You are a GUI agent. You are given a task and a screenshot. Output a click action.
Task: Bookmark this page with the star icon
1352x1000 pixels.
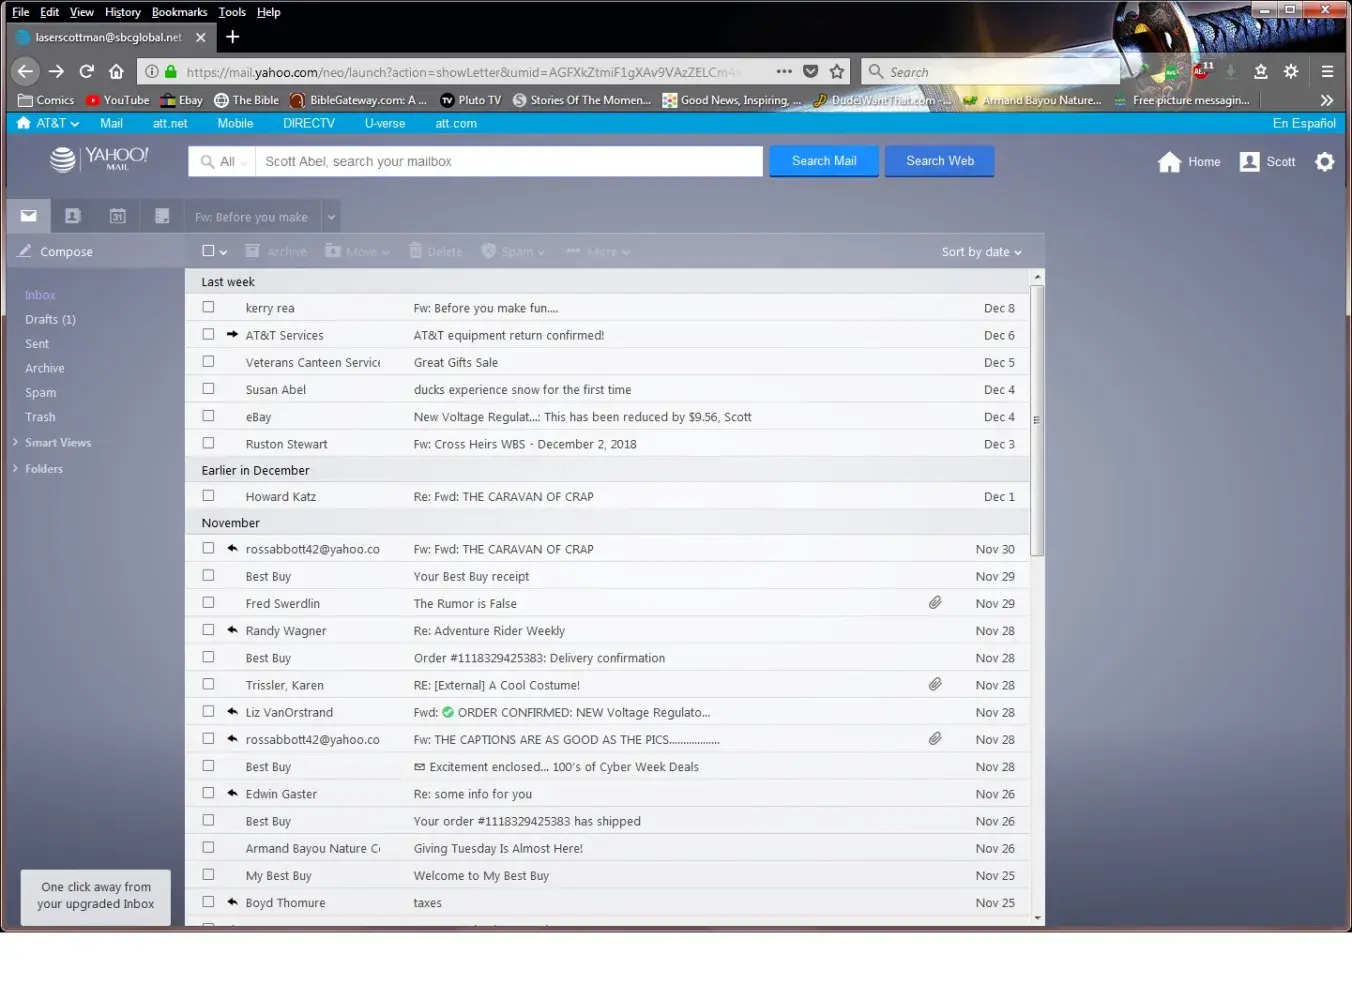[x=837, y=72]
